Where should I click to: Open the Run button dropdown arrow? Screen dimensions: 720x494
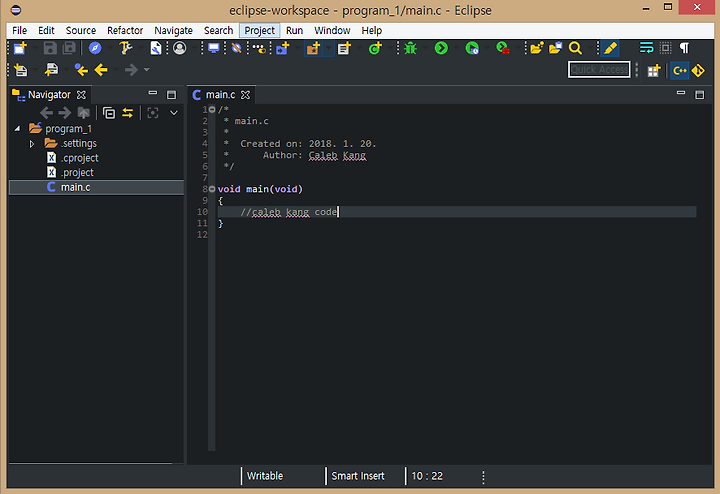pyautogui.click(x=456, y=48)
